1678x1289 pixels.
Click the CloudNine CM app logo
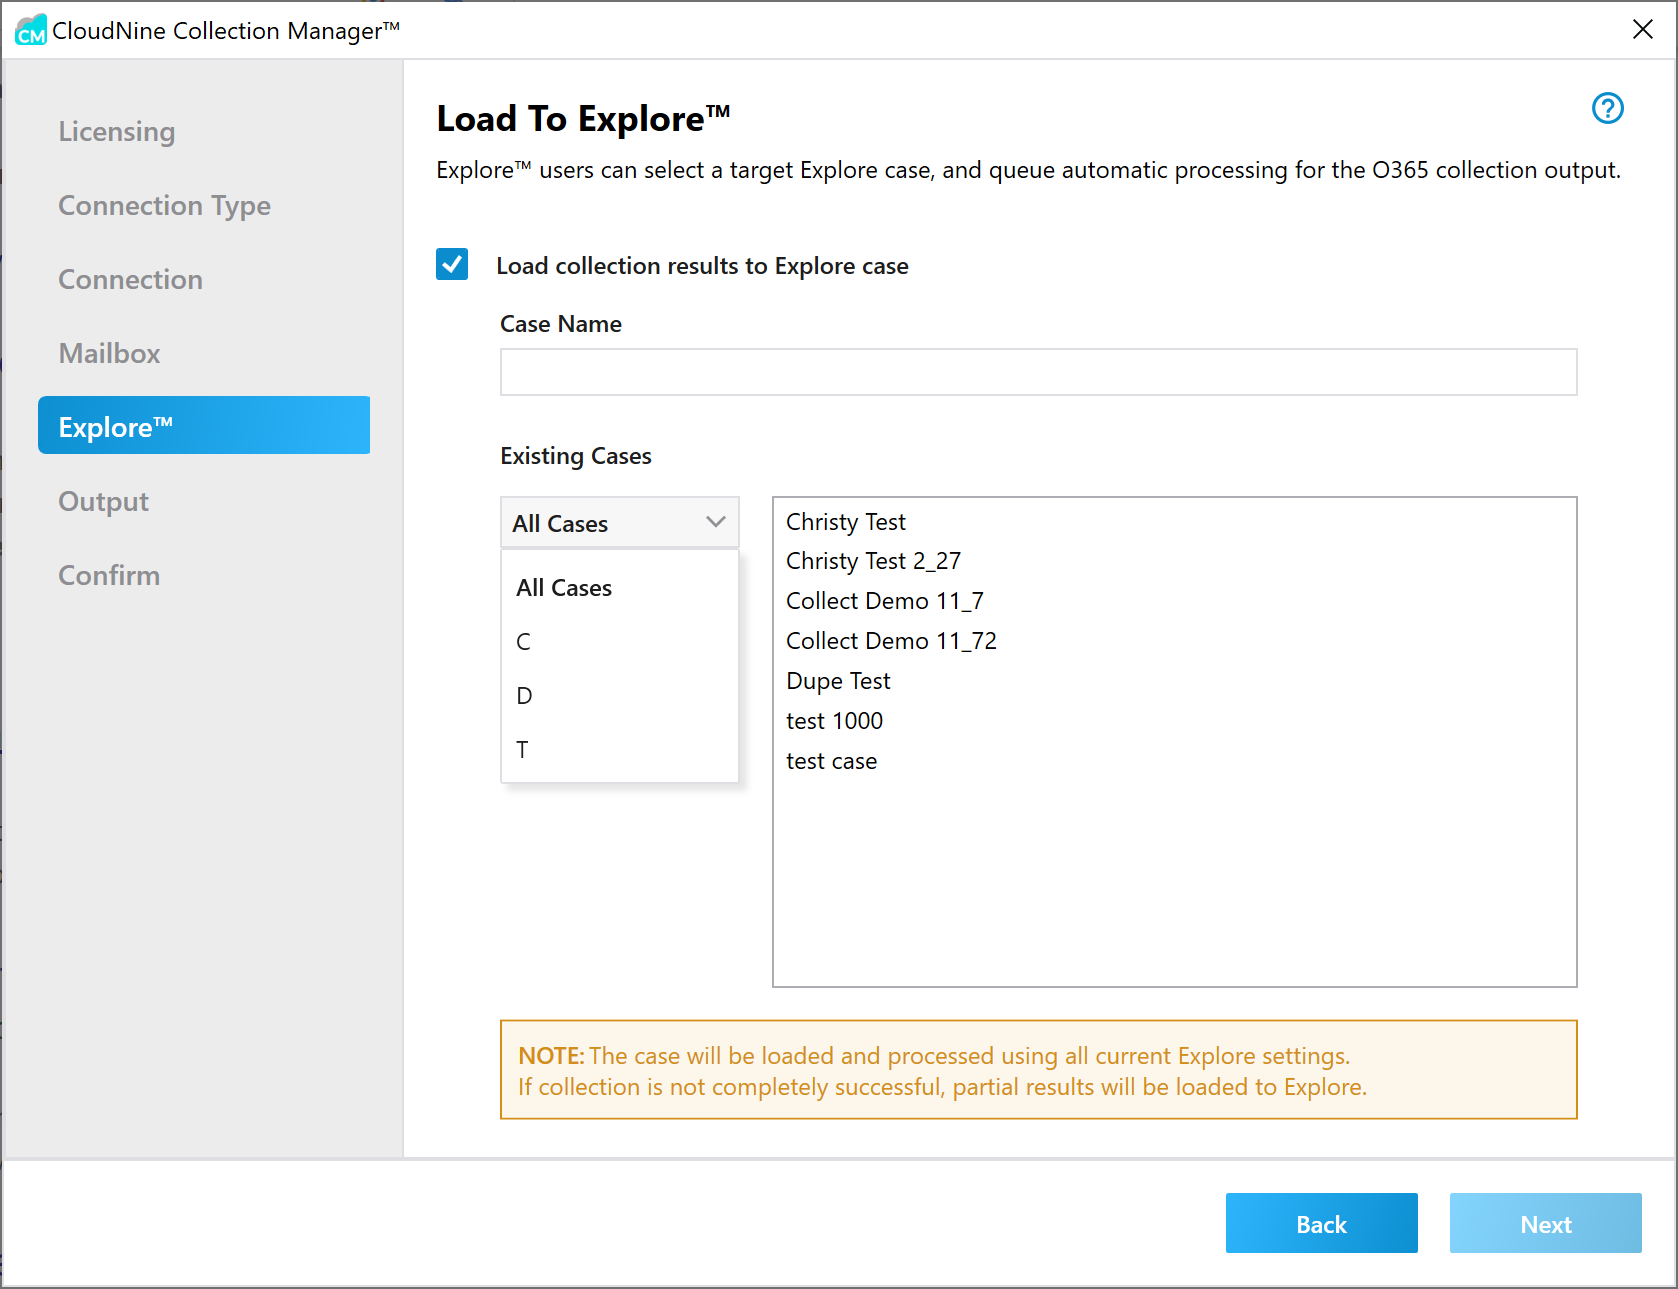click(x=31, y=30)
